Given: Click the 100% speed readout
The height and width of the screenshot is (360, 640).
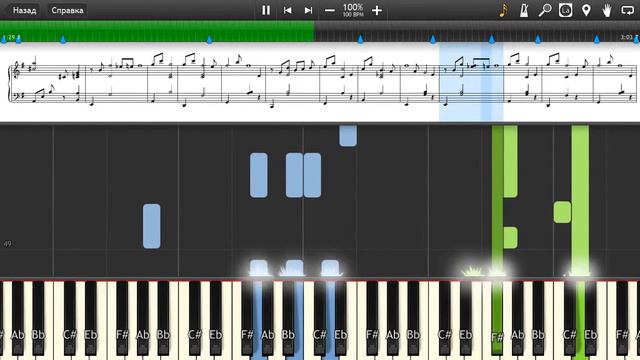Looking at the screenshot, I should pos(353,7).
